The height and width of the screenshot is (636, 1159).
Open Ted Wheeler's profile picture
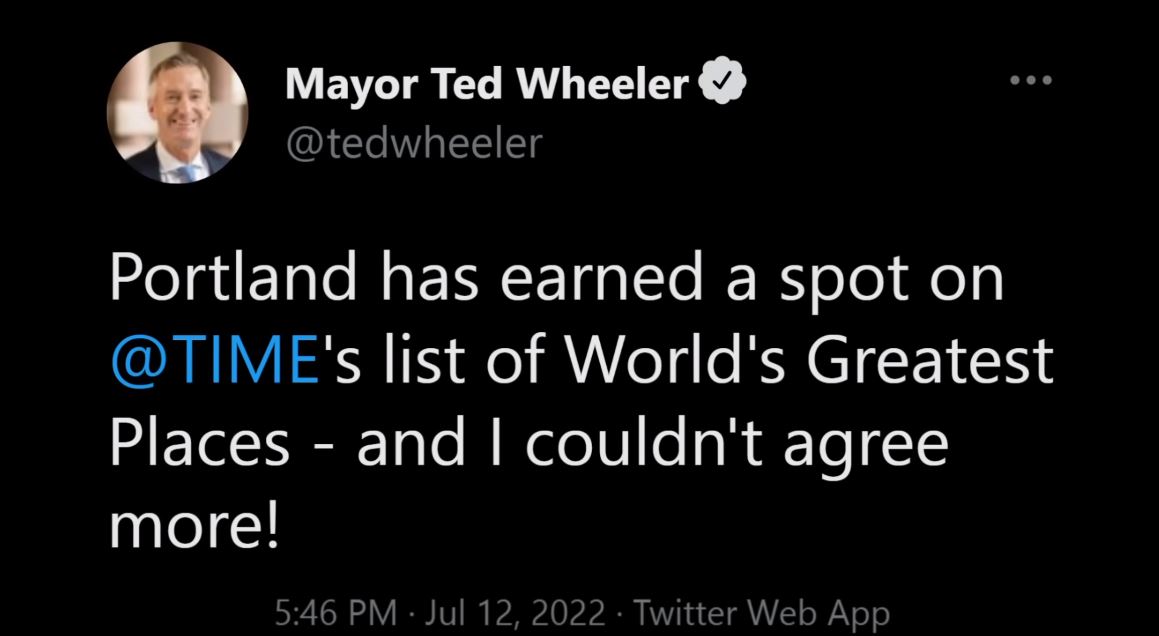[177, 112]
